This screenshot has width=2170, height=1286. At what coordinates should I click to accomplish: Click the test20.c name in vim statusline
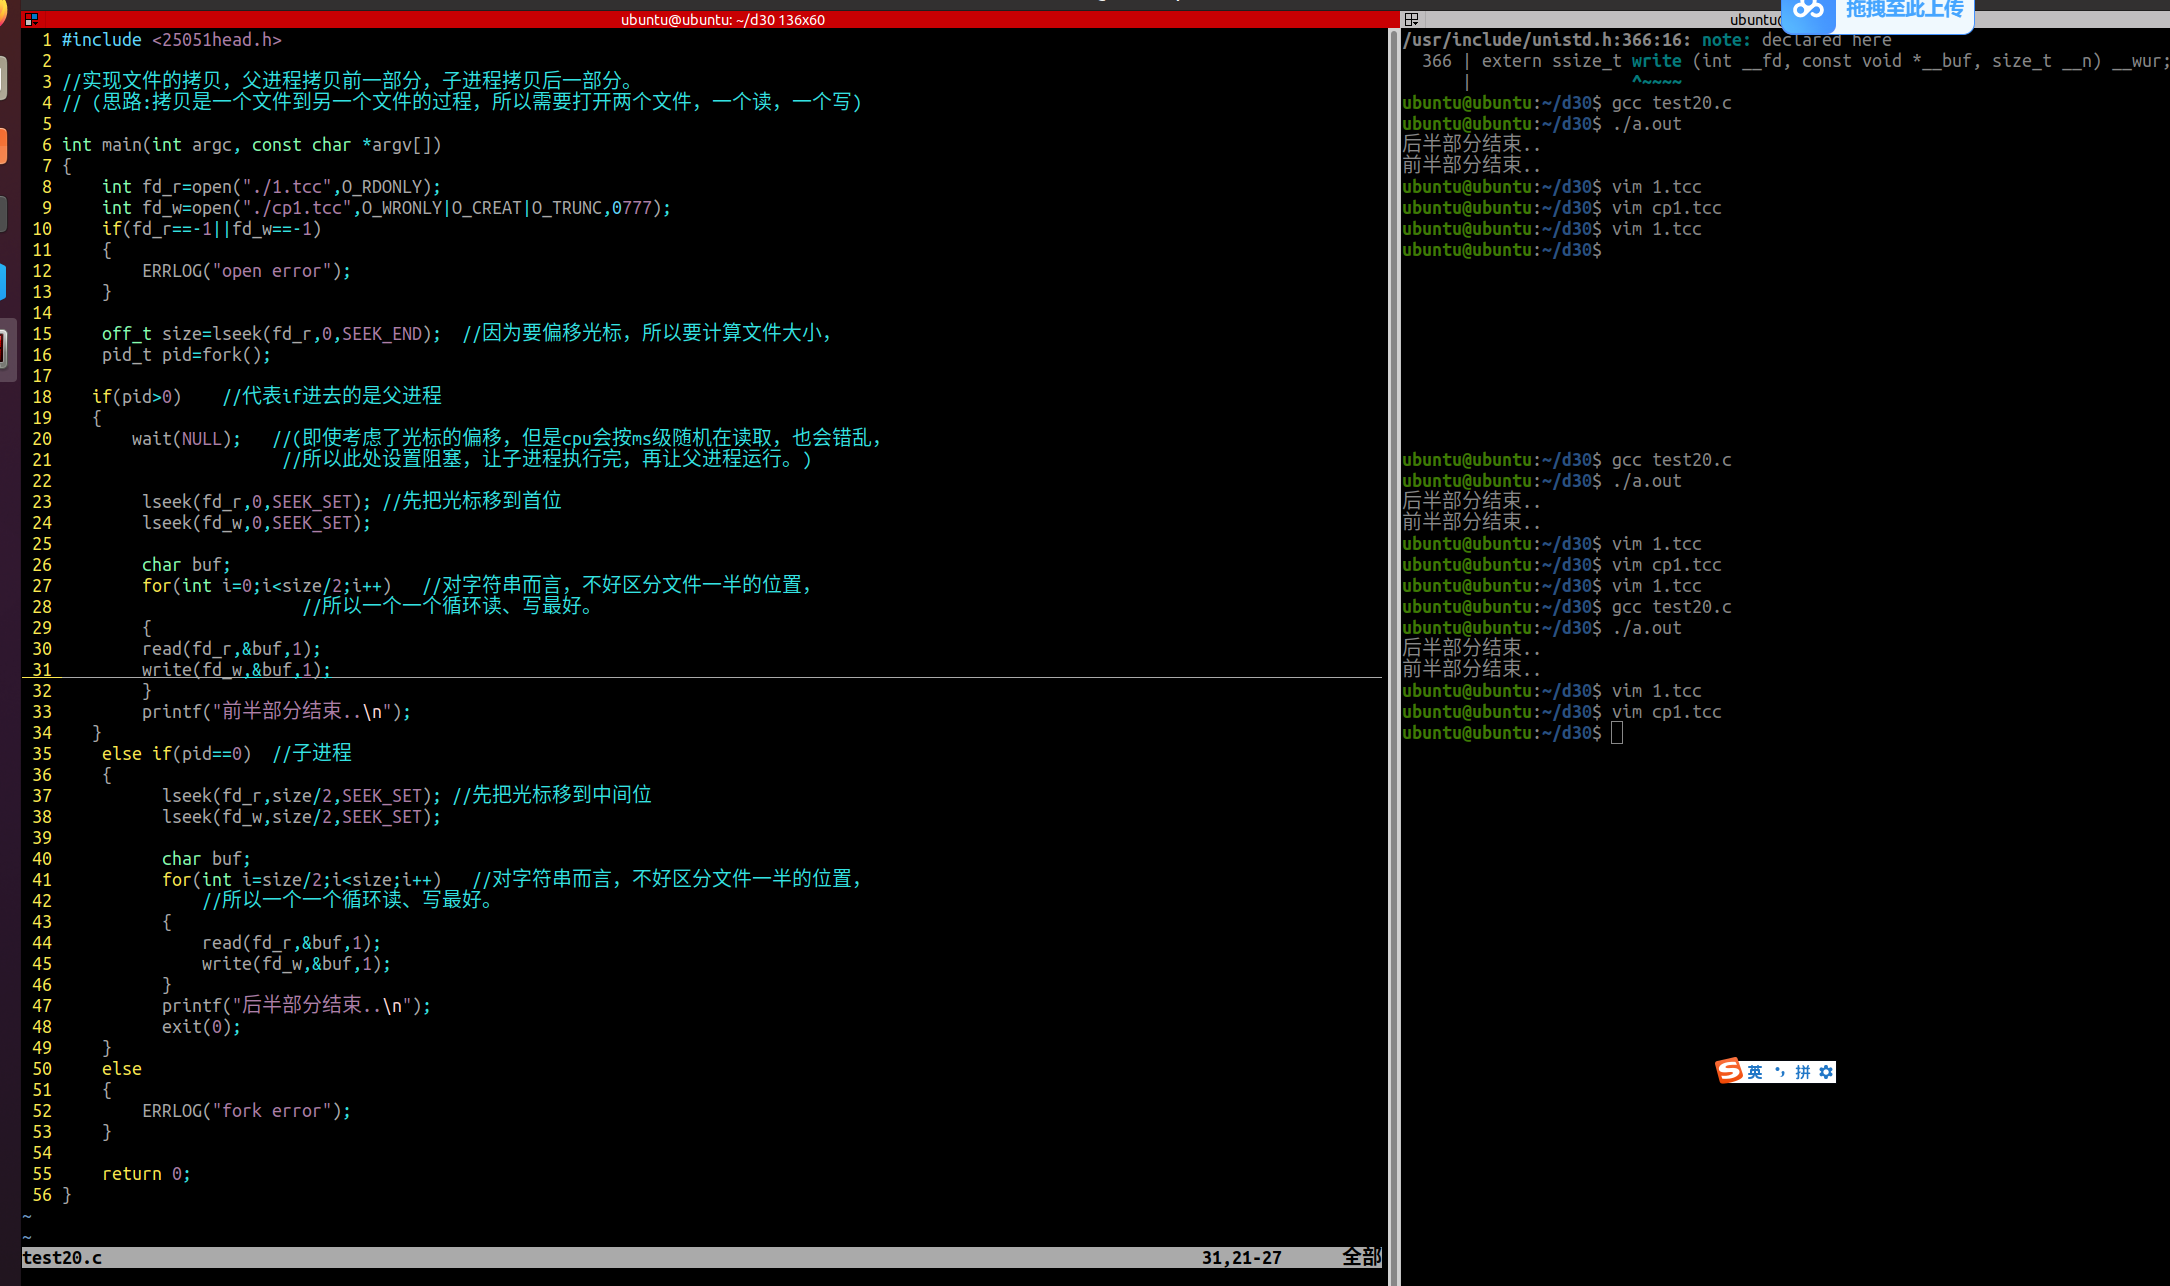(60, 1258)
